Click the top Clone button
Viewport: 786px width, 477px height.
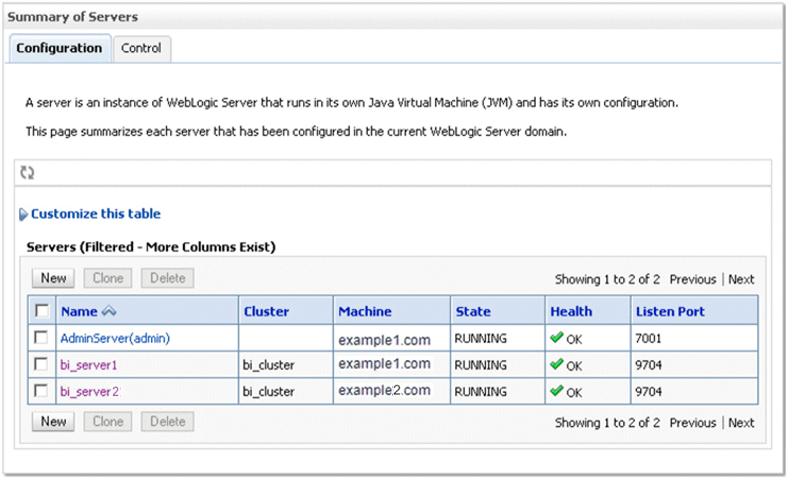point(108,278)
